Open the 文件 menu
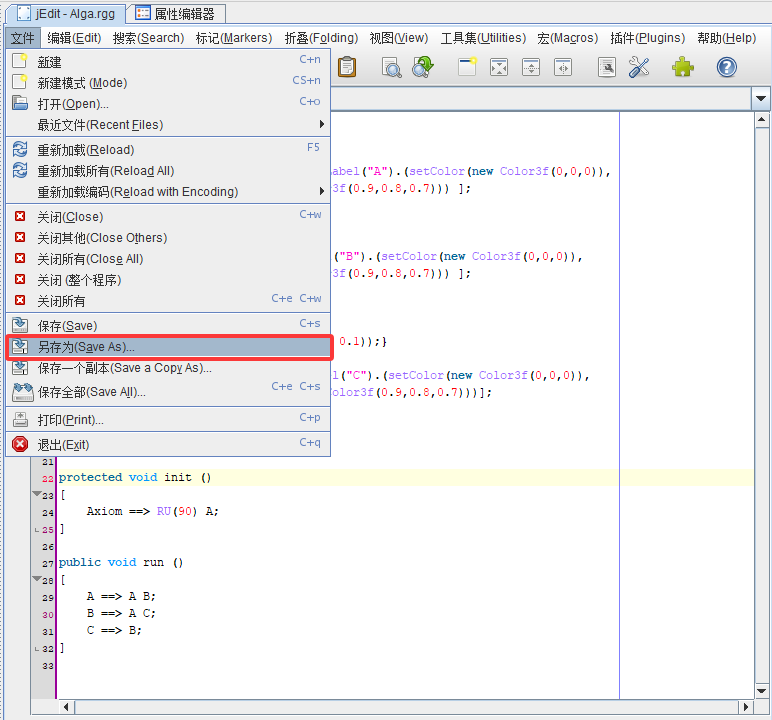Image resolution: width=772 pixels, height=720 pixels. 22,38
